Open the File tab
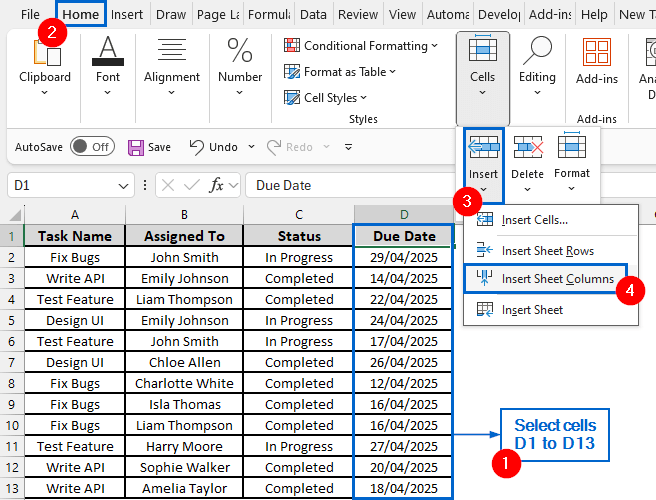 30,15
